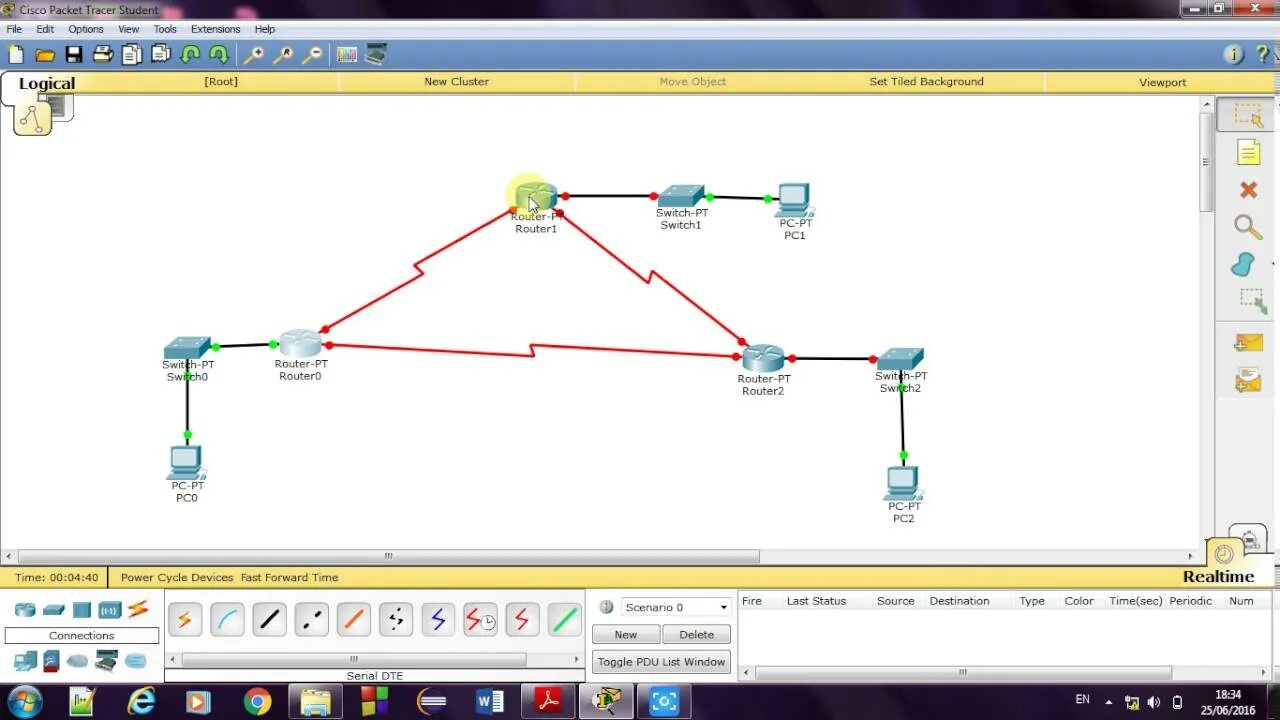
Task: Pick copper straight-through cable
Action: coord(269,620)
